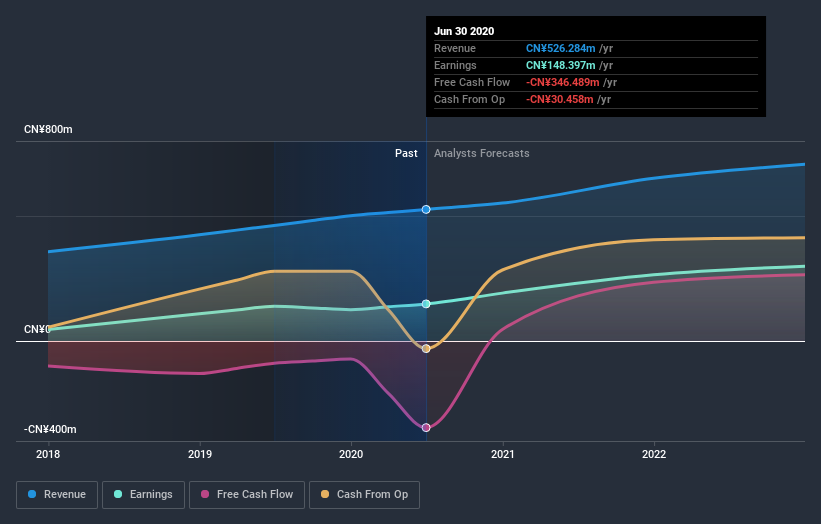This screenshot has width=821, height=524.
Task: Click the 2022 x-axis label
Action: (654, 454)
